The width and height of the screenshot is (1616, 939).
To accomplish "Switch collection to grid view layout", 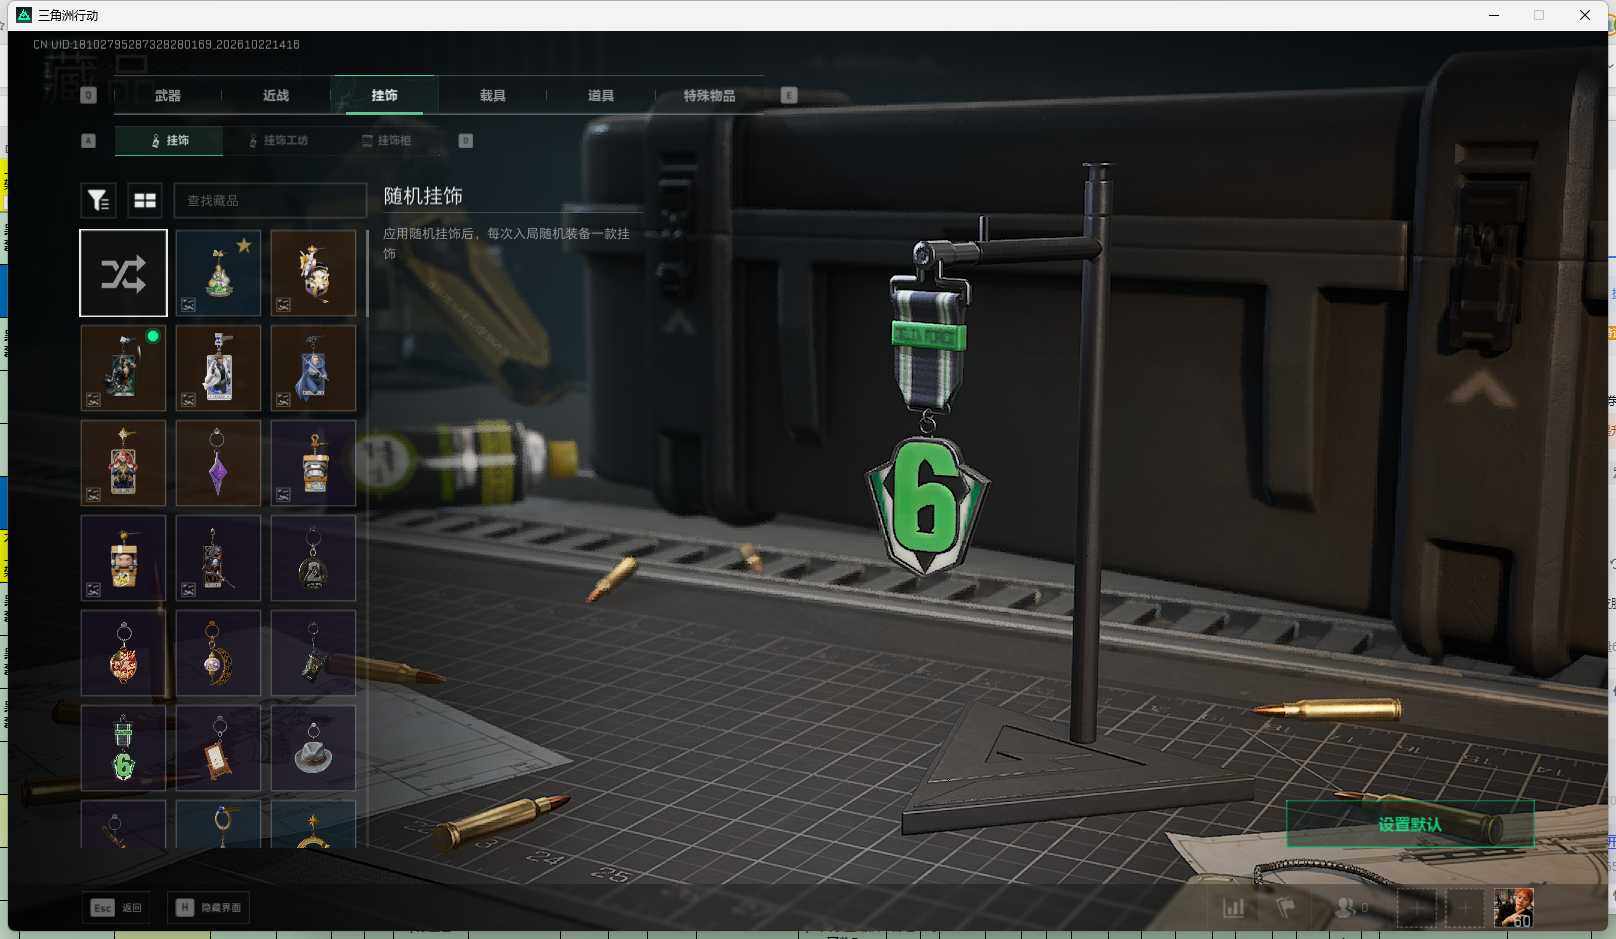I will (145, 201).
